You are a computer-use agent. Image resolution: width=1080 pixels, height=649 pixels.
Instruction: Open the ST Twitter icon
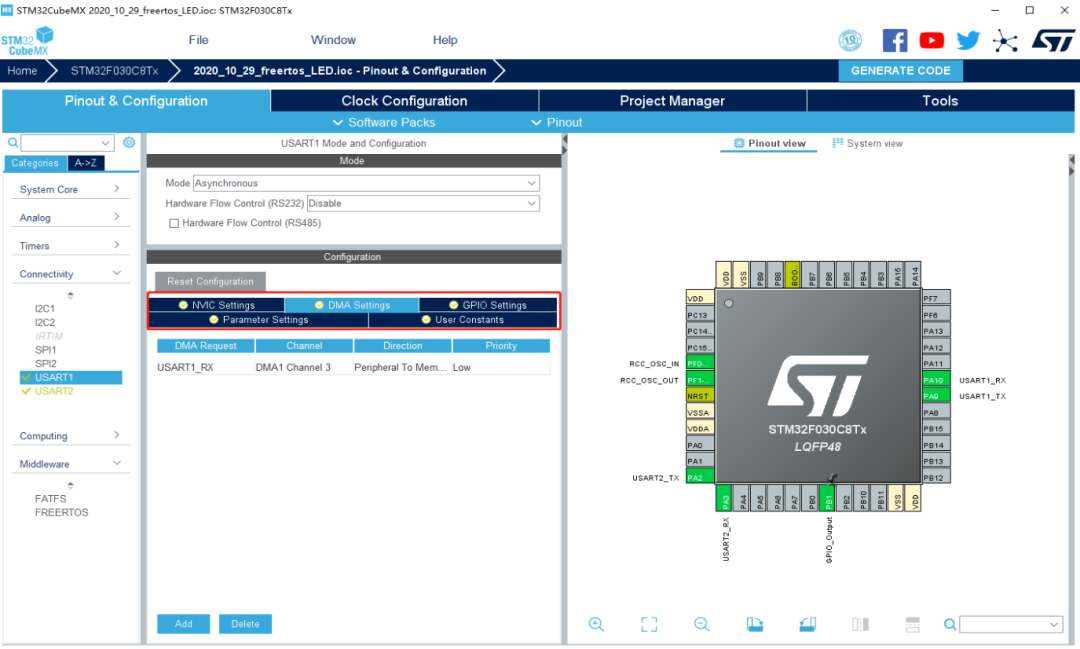pos(968,41)
